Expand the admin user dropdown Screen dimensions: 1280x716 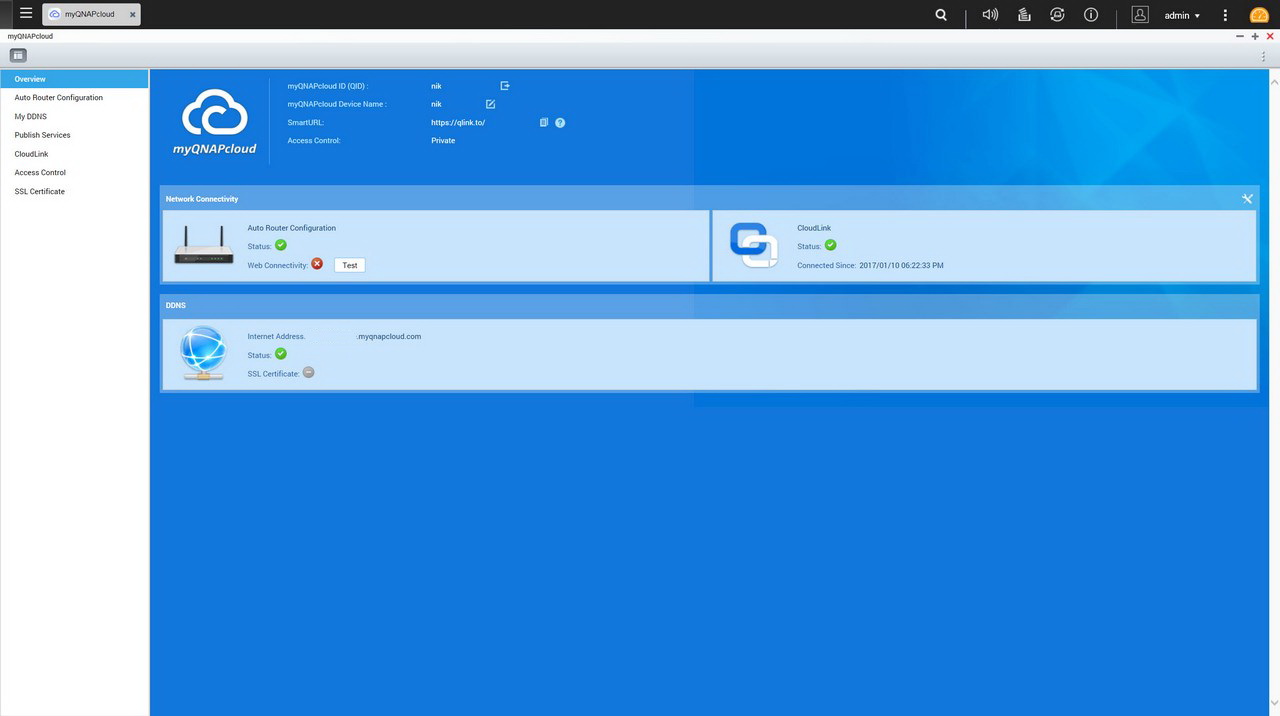pyautogui.click(x=1182, y=15)
